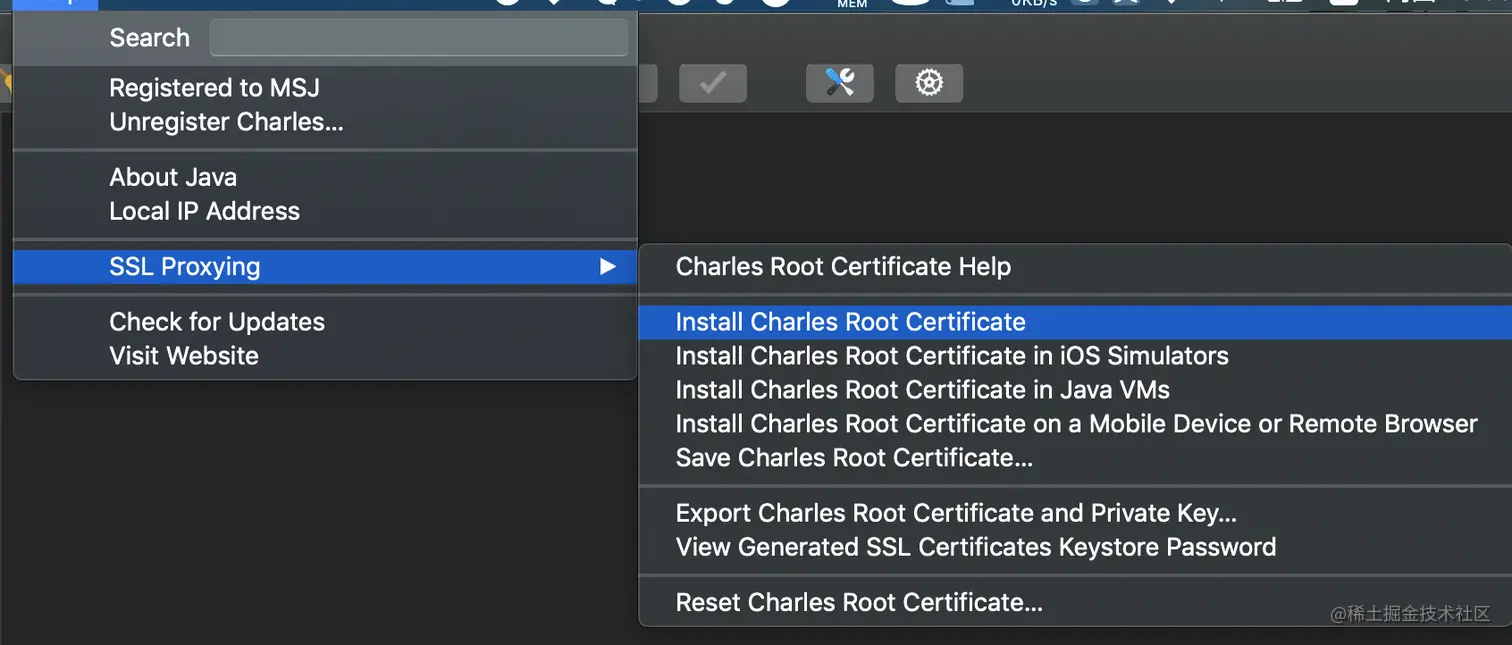This screenshot has height=645, width=1512.
Task: Select Check for Updates
Action: [325, 322]
